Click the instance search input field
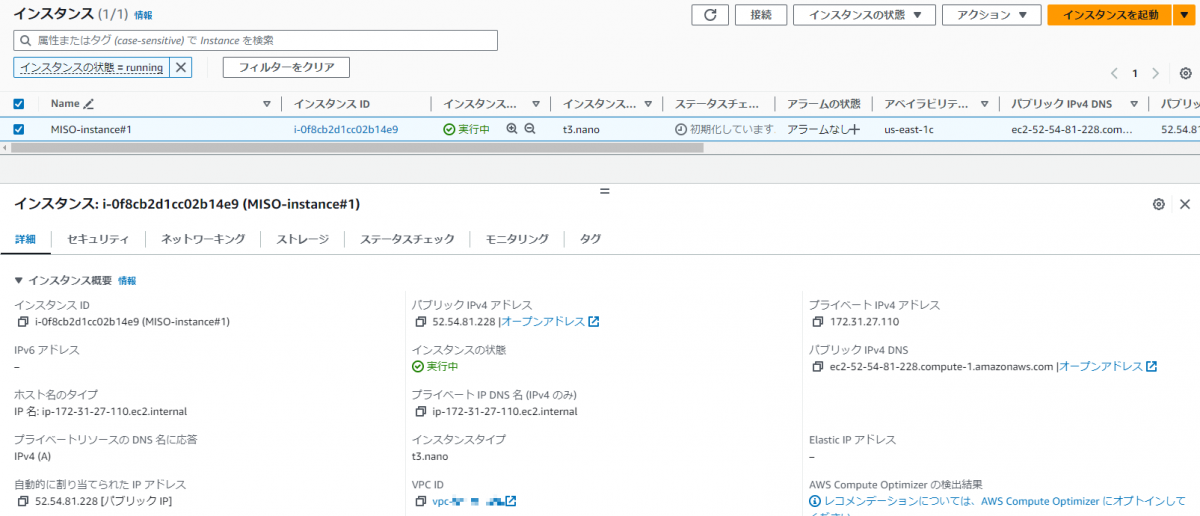 pyautogui.click(x=256, y=40)
